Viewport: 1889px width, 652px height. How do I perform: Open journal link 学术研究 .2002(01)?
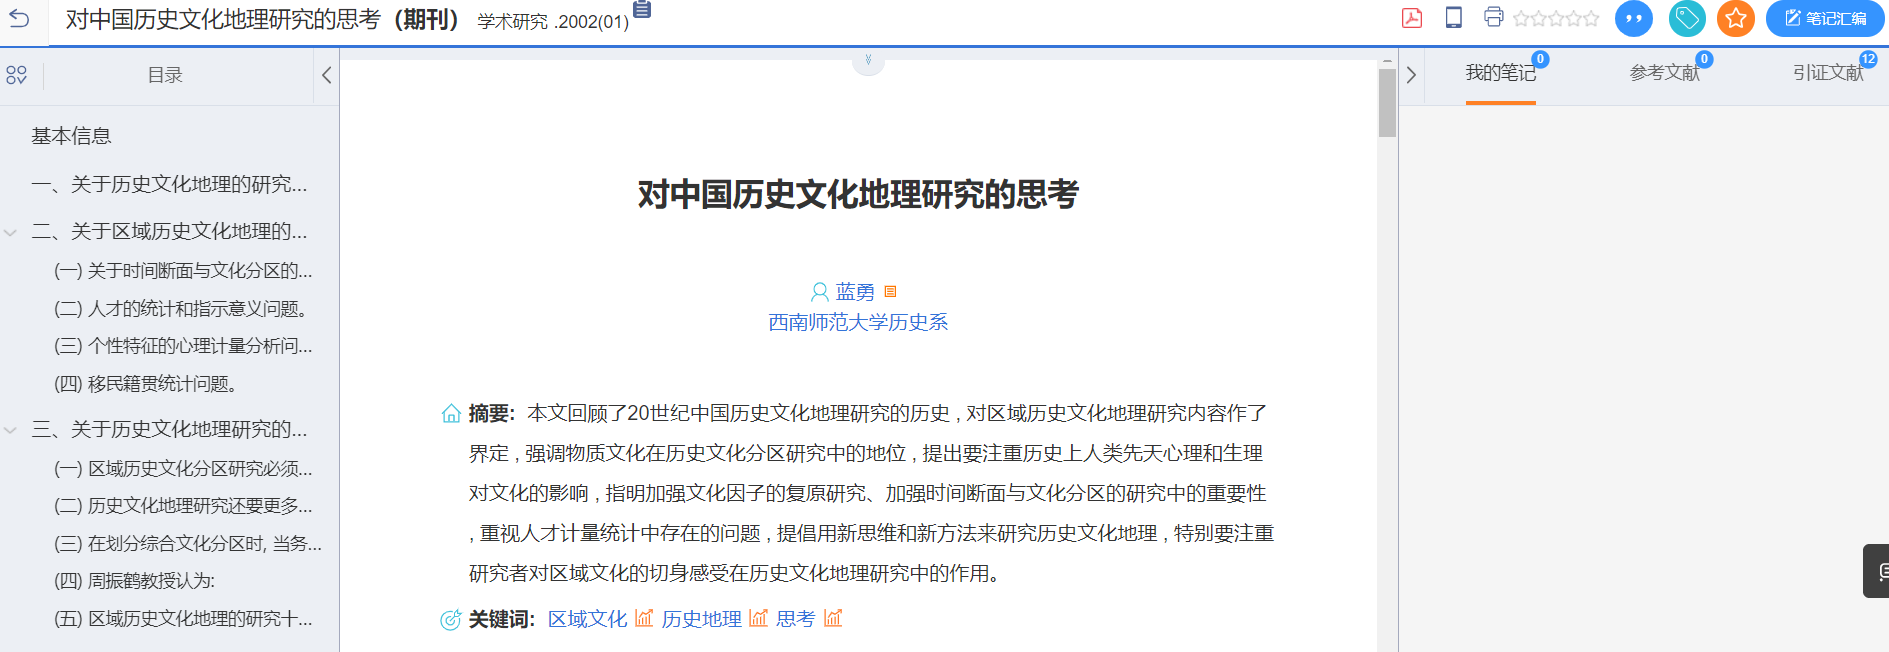(x=553, y=22)
